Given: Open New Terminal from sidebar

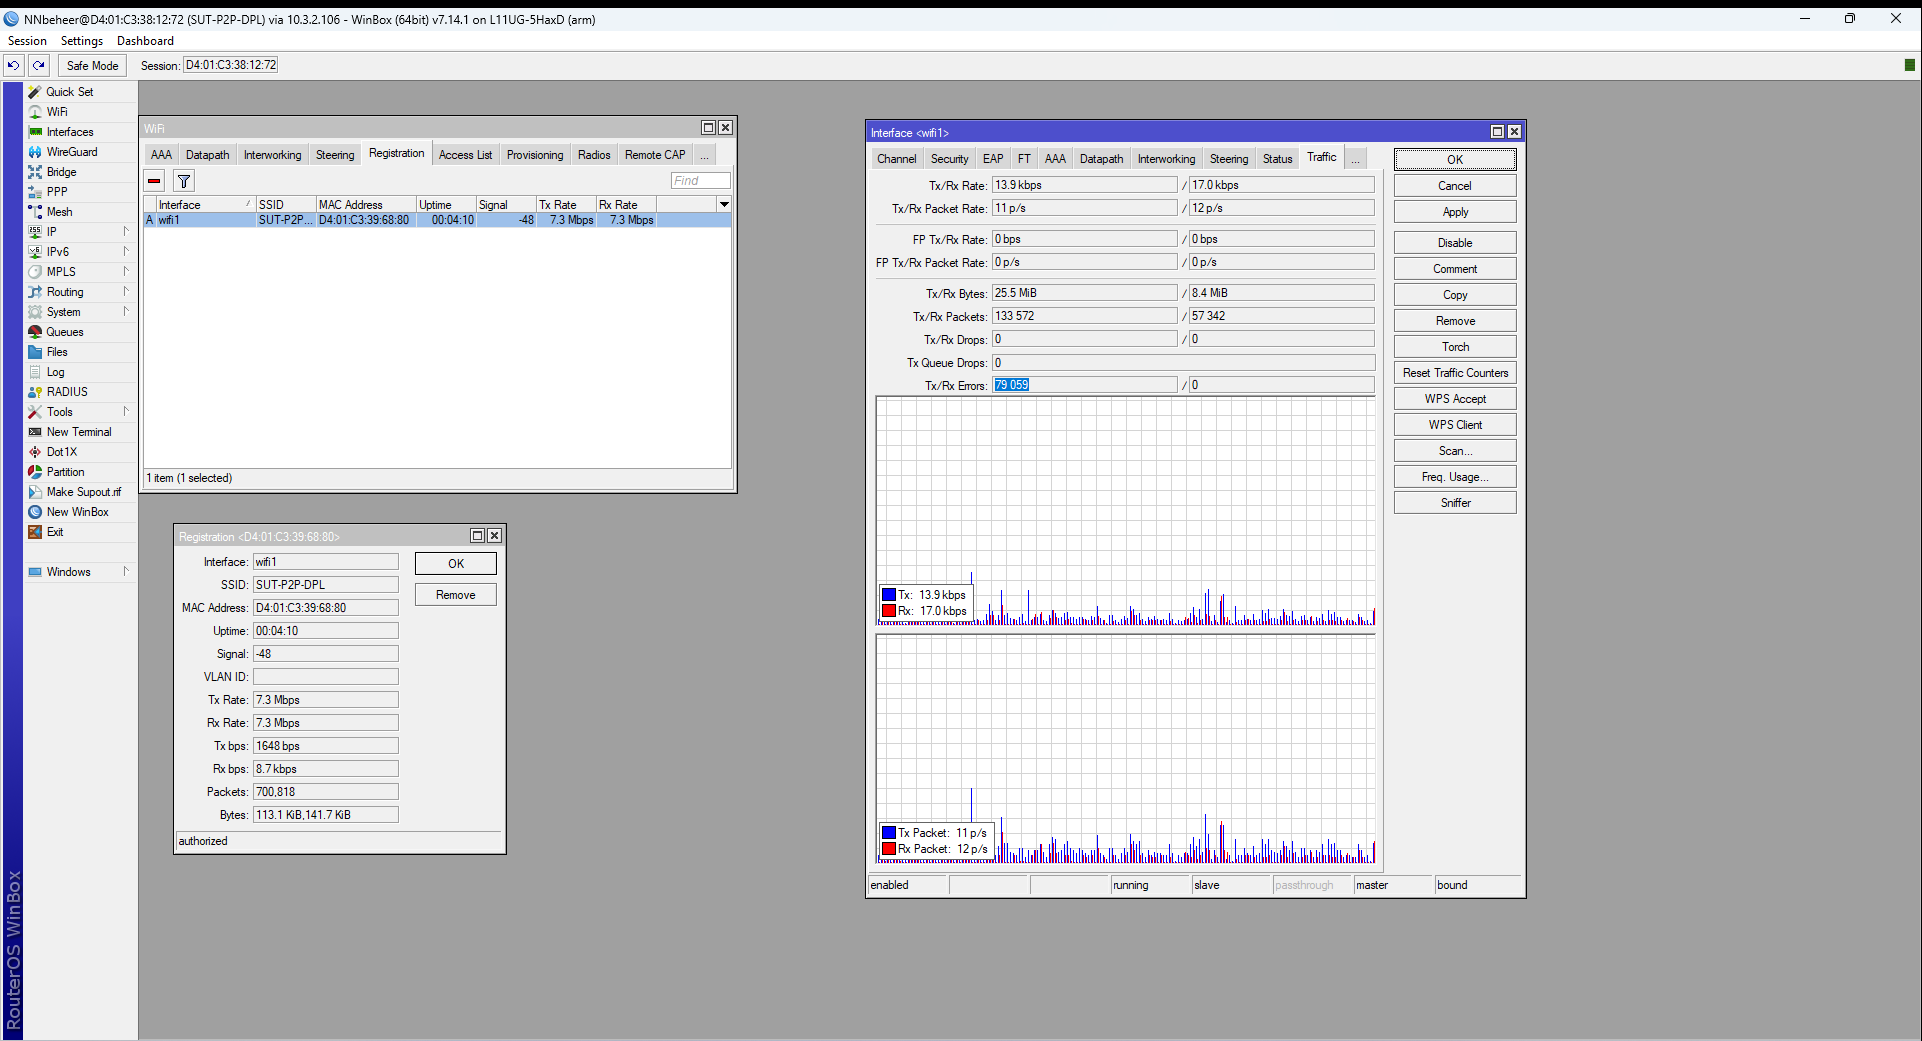Looking at the screenshot, I should (78, 432).
